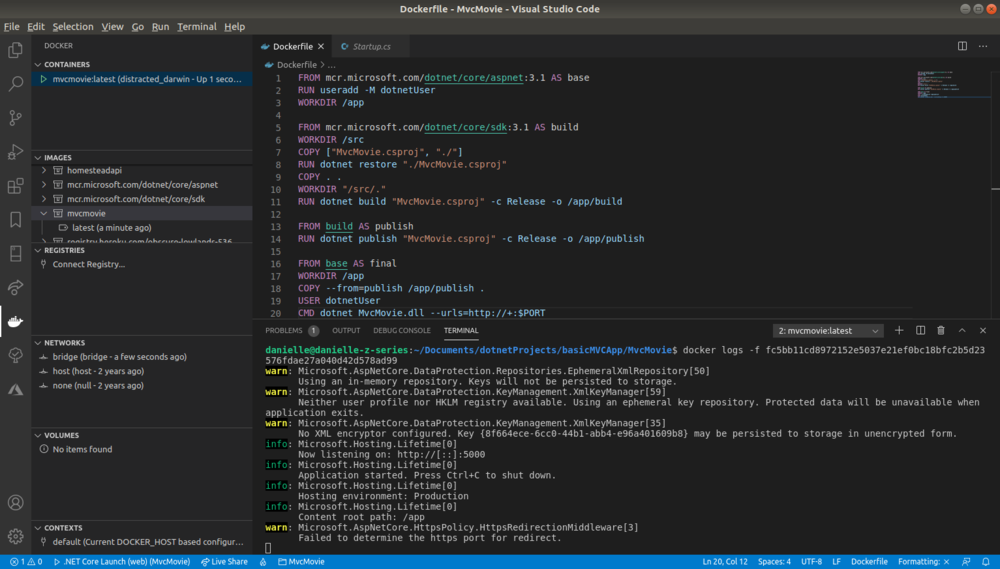Expand the homesteadapi image

tap(44, 170)
